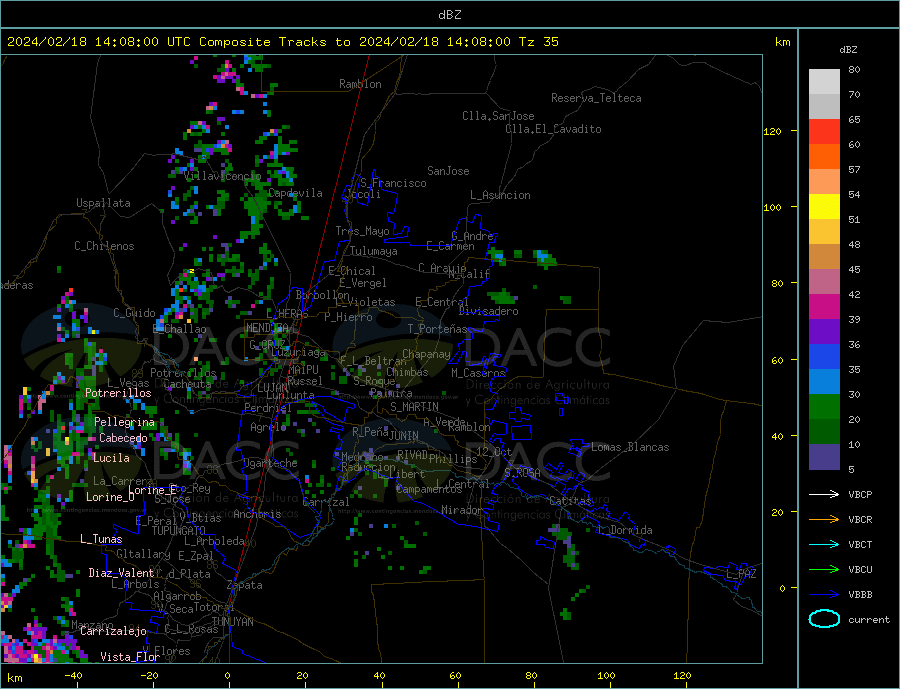Click the 'Carrizalejo' map label
900x689 pixels.
point(113,632)
